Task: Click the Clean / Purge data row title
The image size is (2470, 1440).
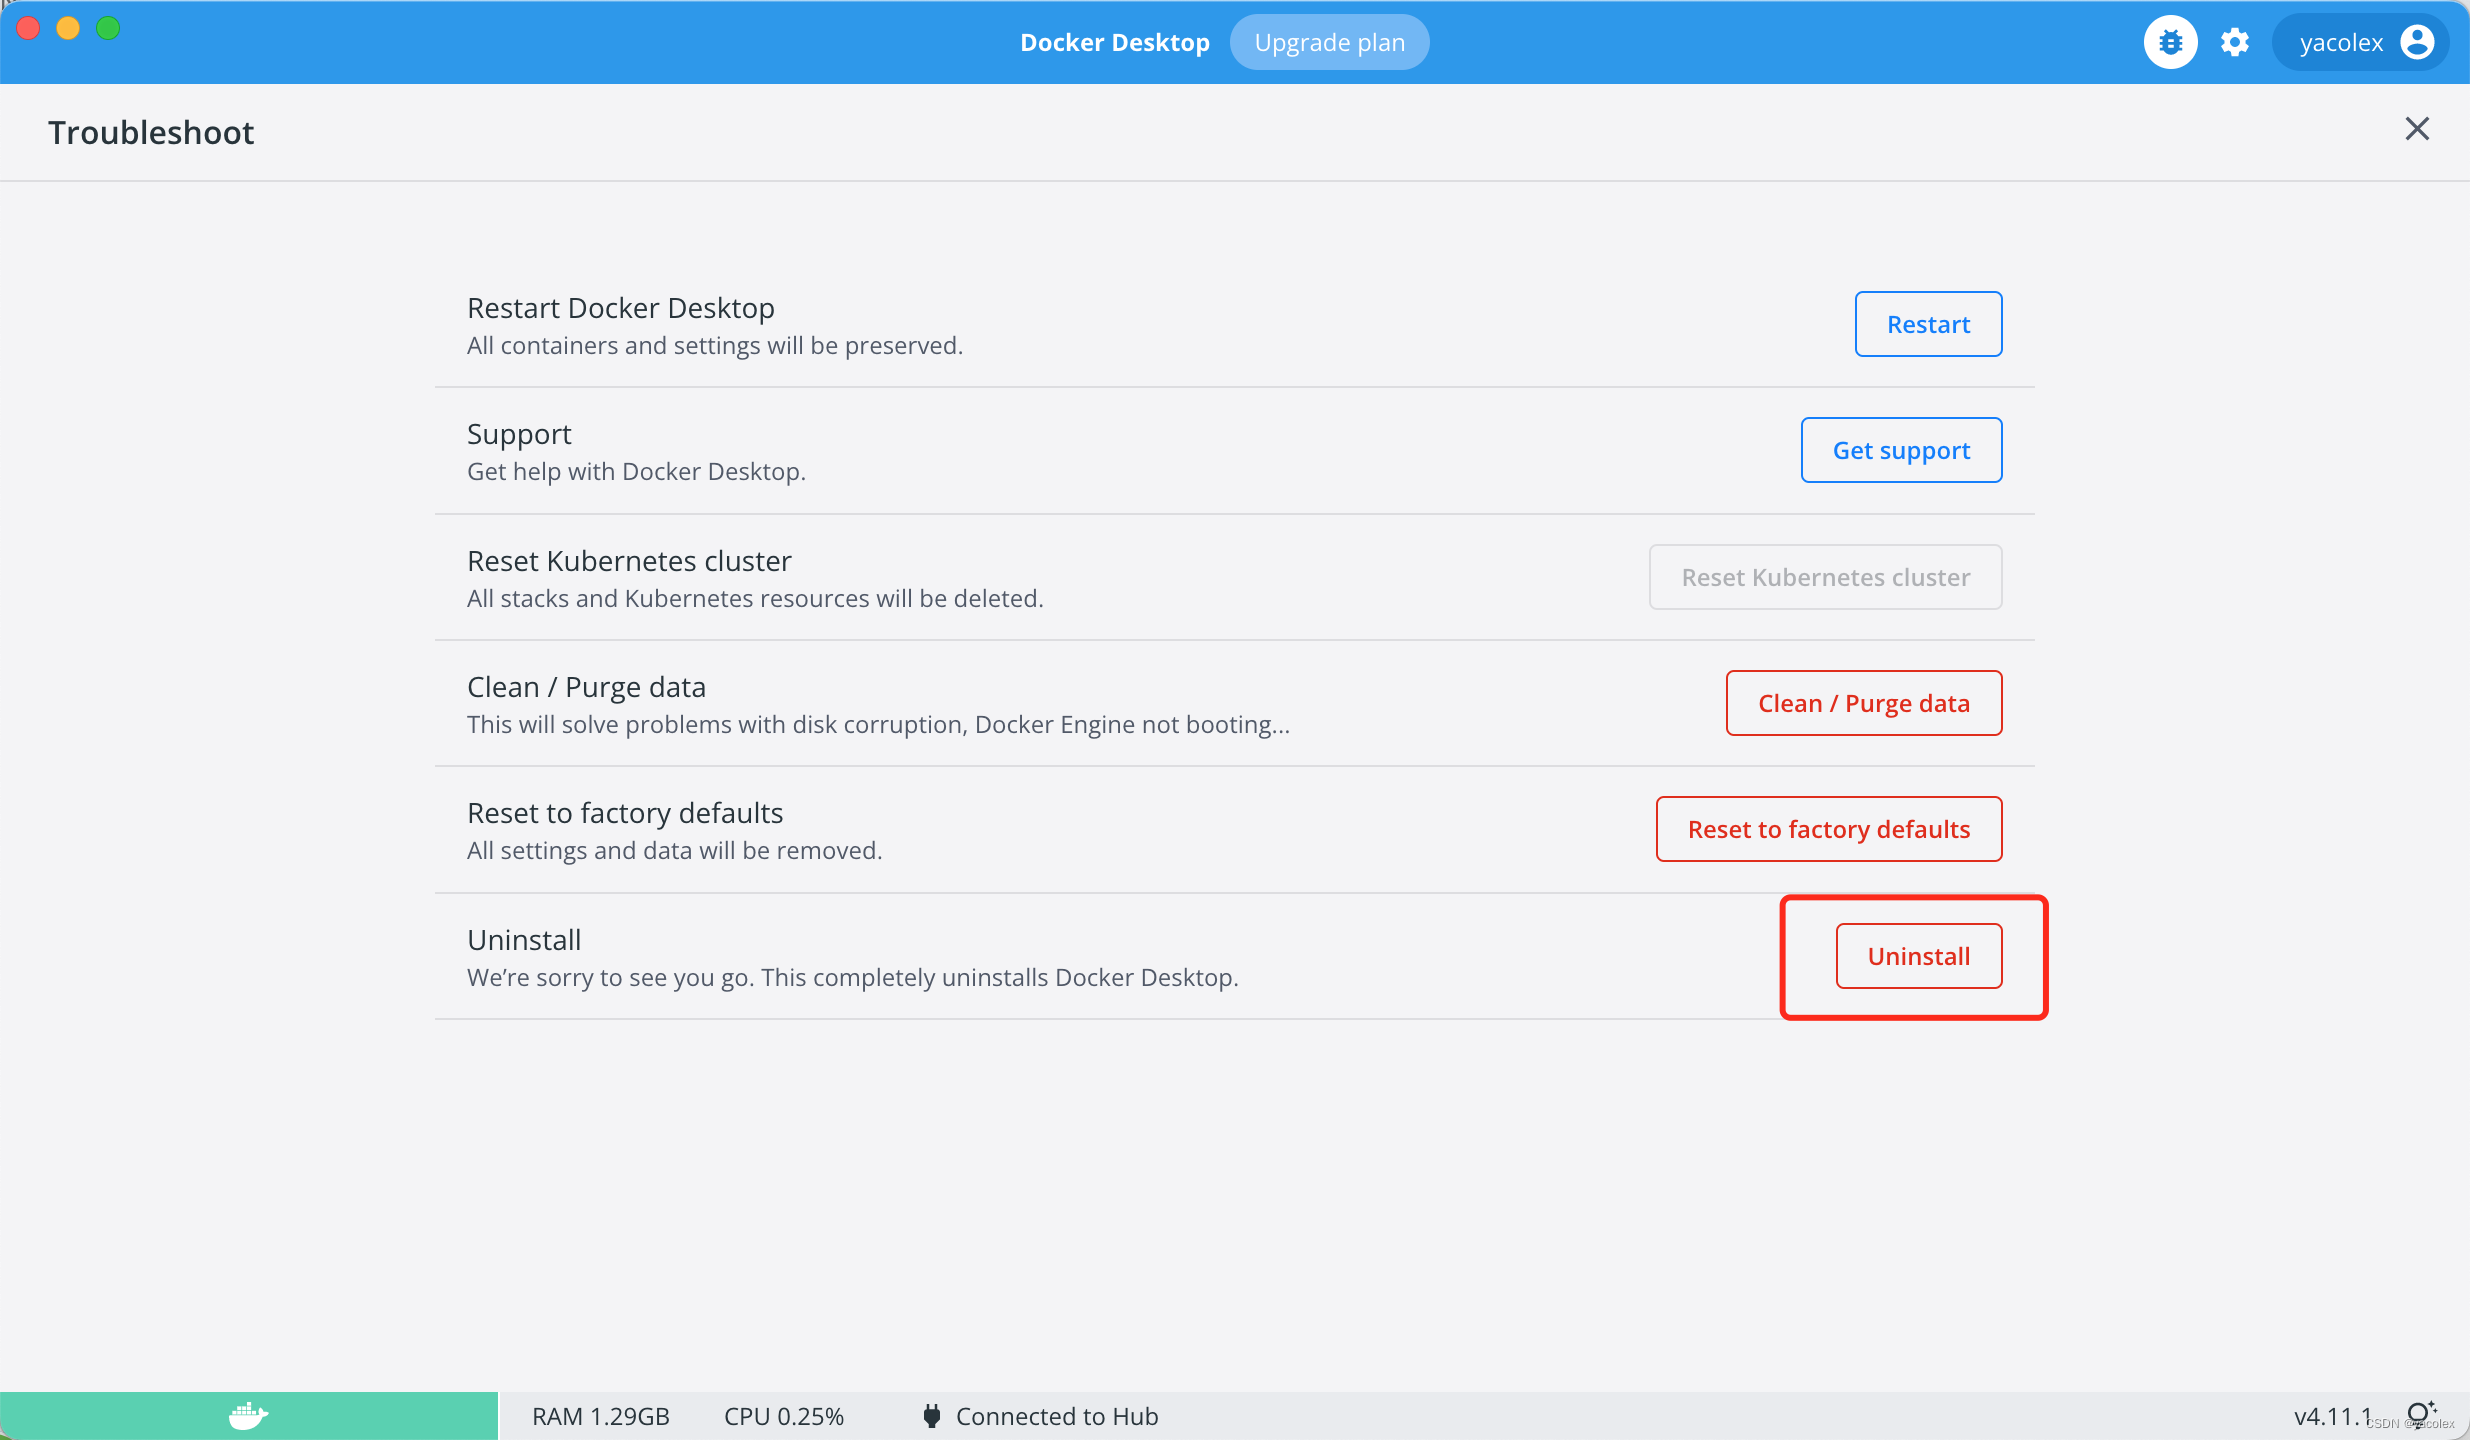Action: pos(586,687)
